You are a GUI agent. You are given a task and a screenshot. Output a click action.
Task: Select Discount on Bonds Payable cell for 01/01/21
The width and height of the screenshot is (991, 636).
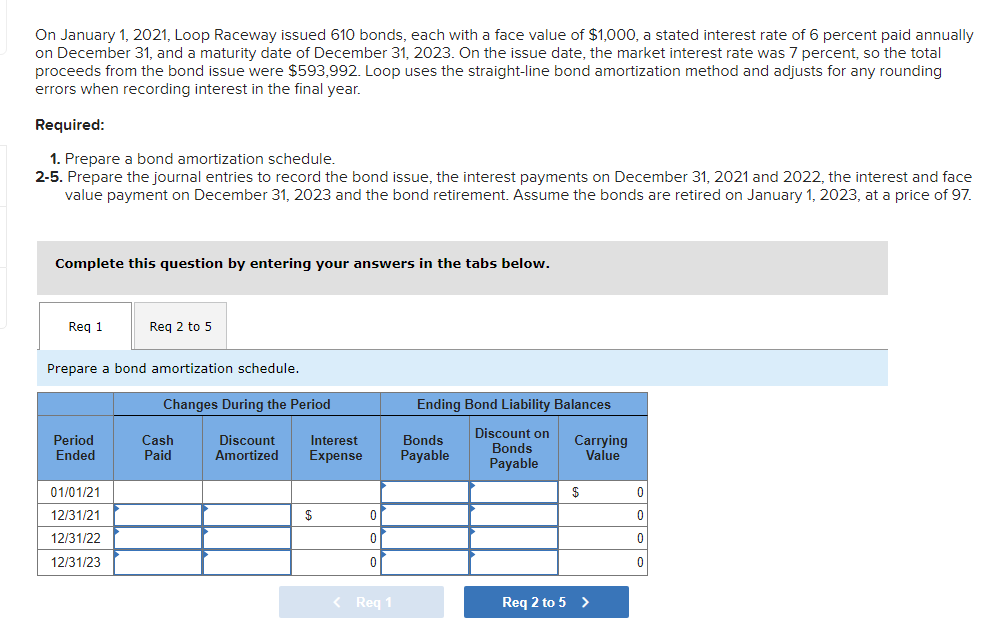[514, 492]
